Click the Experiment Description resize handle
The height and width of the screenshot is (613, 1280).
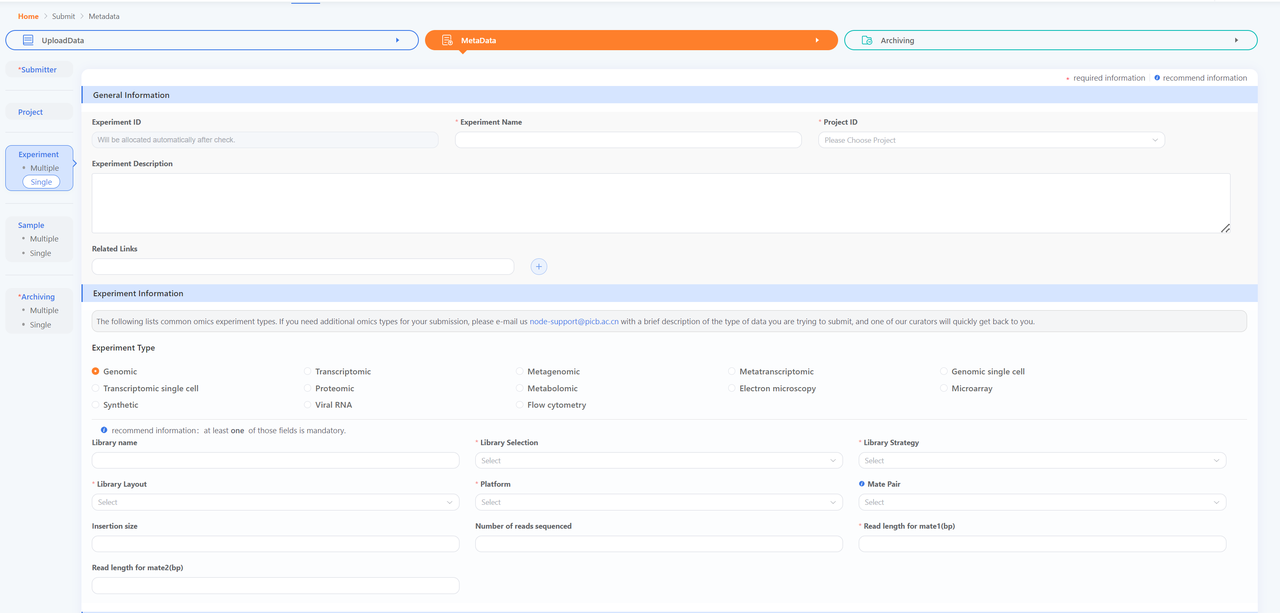(1225, 228)
